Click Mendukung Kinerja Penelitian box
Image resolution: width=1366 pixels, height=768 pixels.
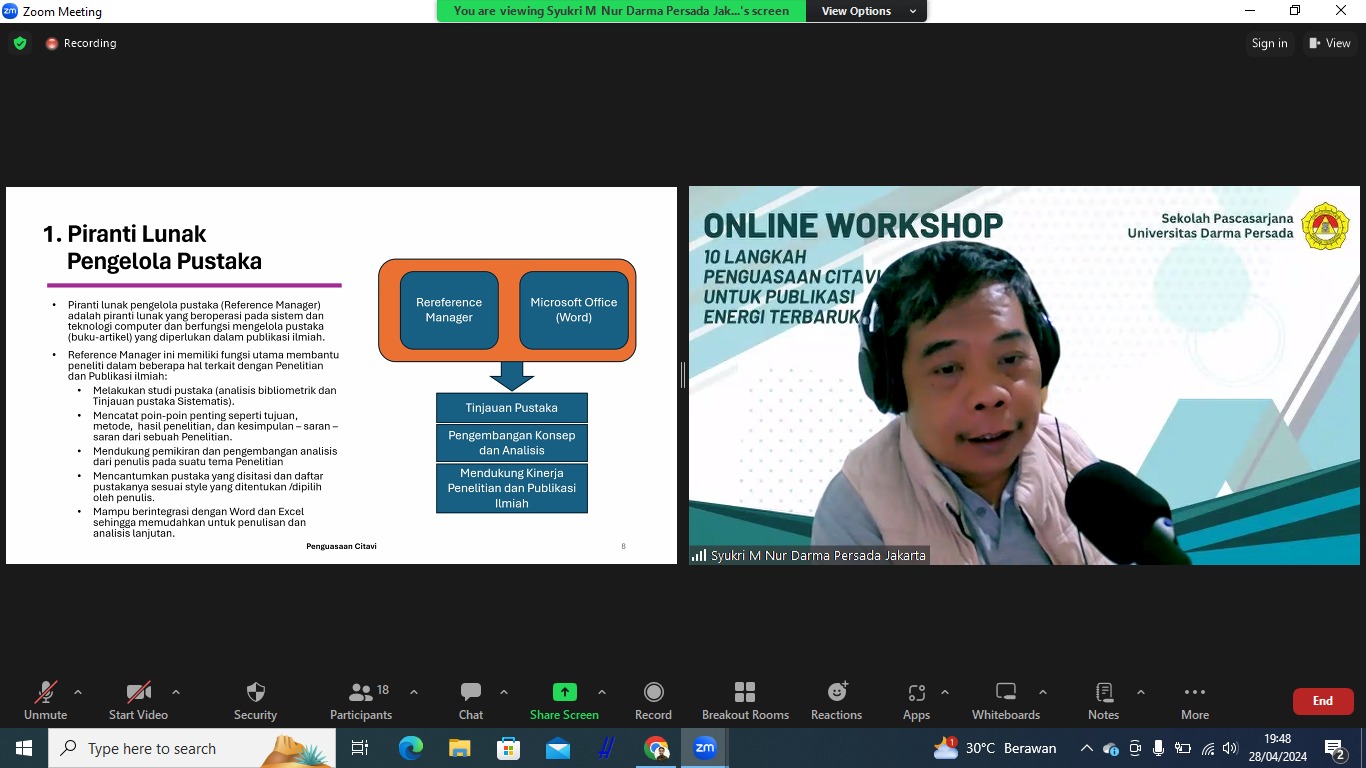coord(511,488)
